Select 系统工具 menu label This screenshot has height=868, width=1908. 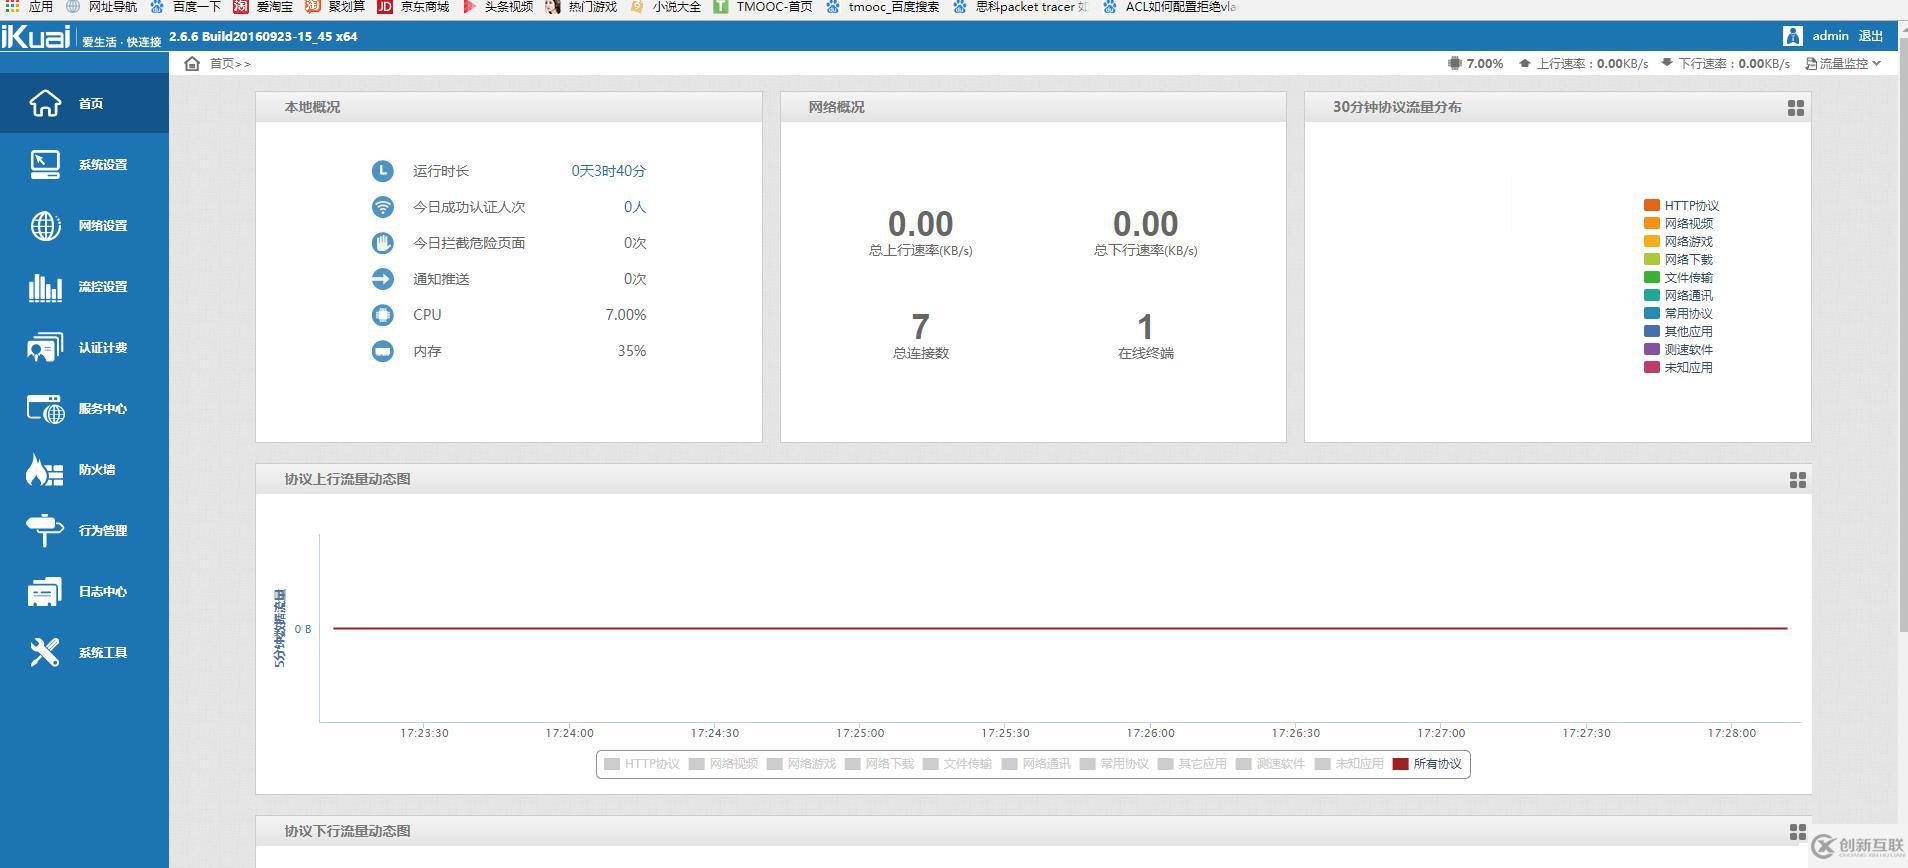(x=103, y=653)
